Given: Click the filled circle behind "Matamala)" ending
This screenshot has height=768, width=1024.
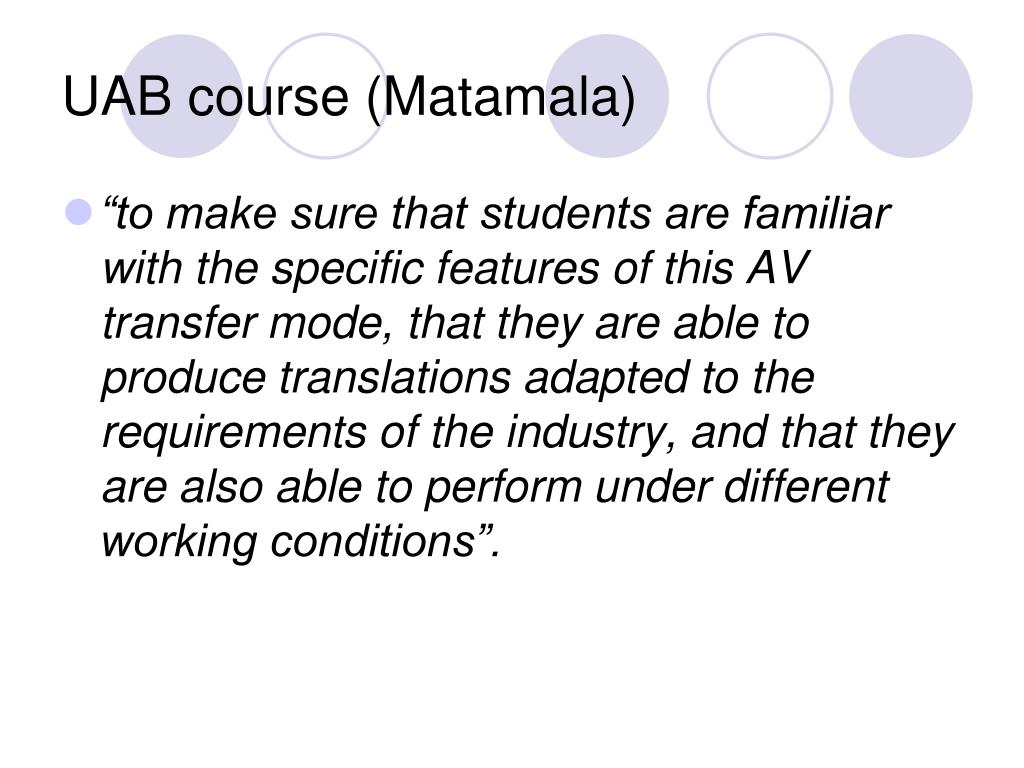Looking at the screenshot, I should click(x=607, y=96).
